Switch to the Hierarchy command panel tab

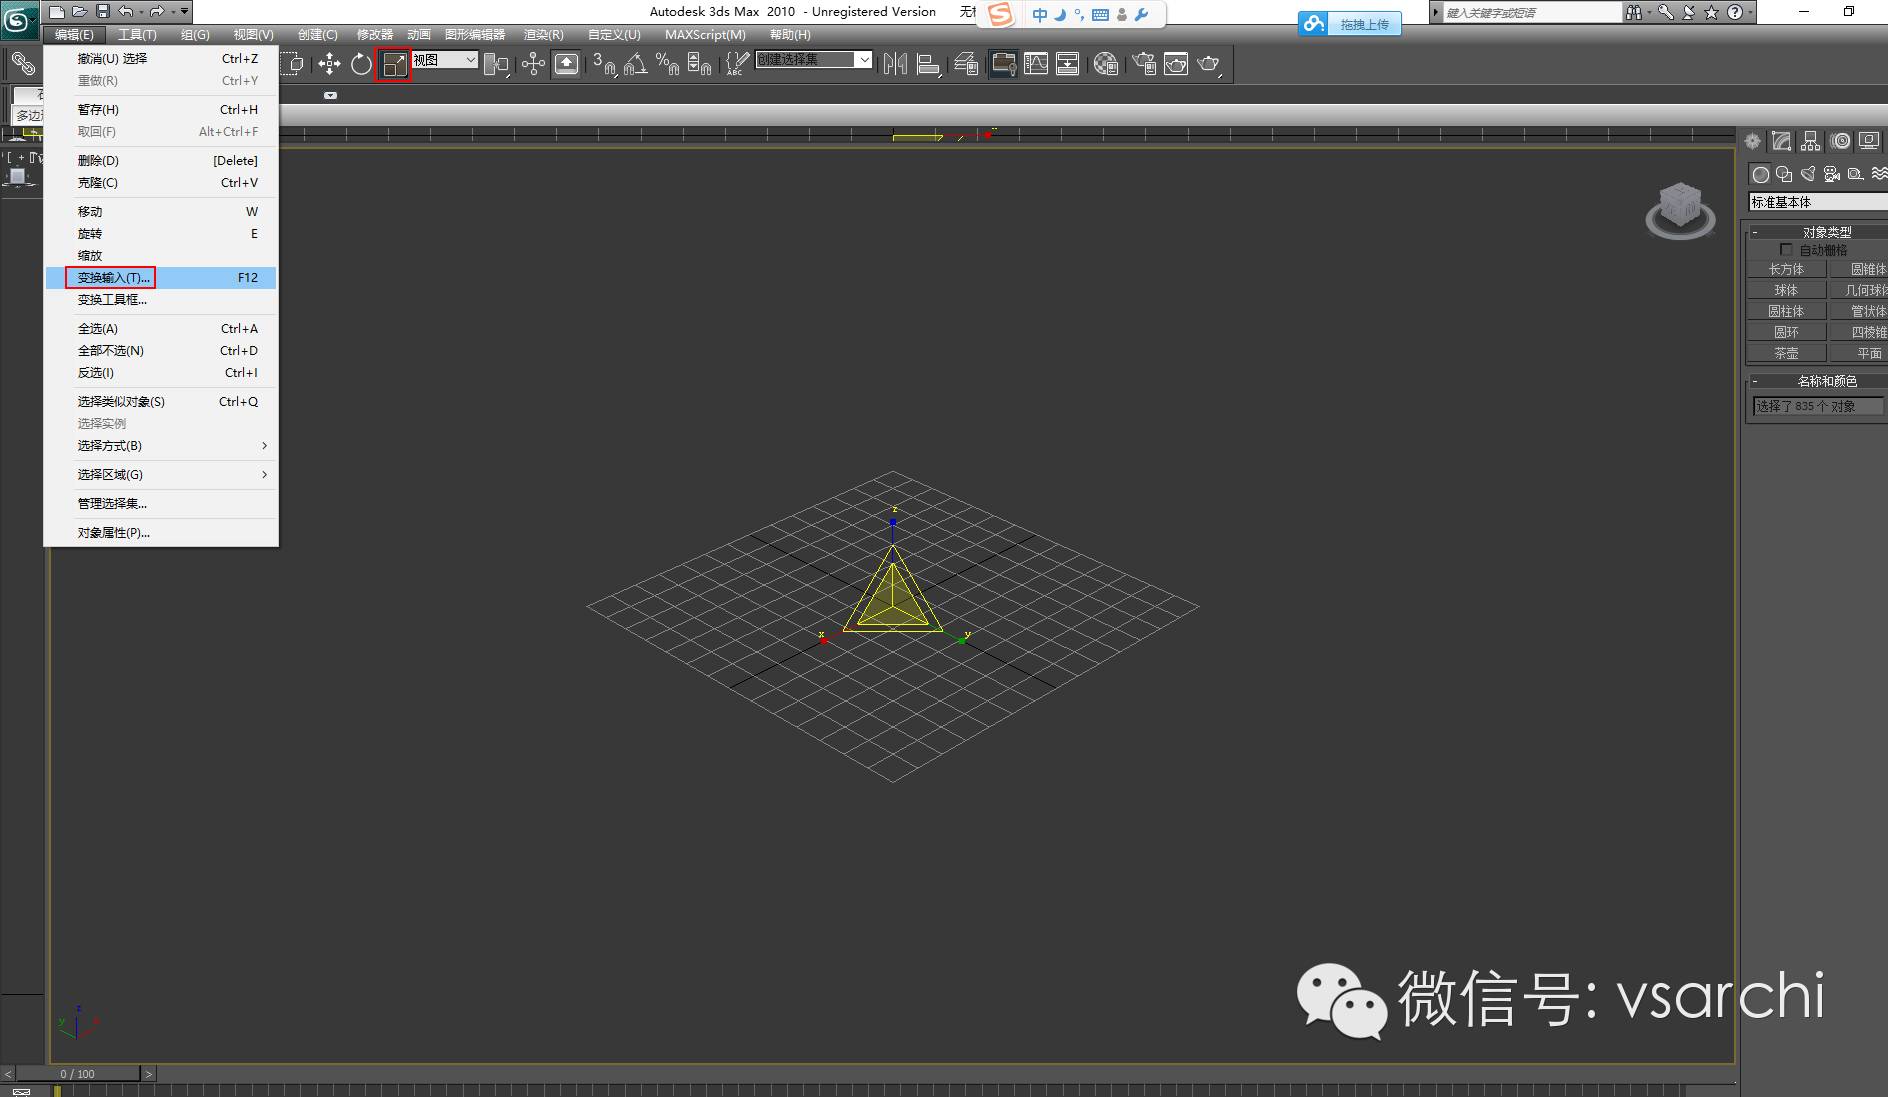pyautogui.click(x=1810, y=141)
